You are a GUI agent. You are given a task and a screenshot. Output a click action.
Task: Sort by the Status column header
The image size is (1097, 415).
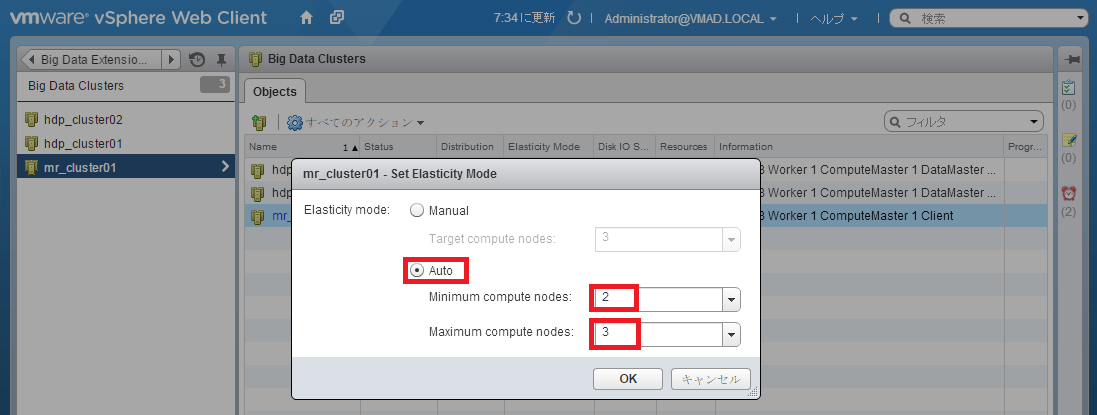point(399,147)
